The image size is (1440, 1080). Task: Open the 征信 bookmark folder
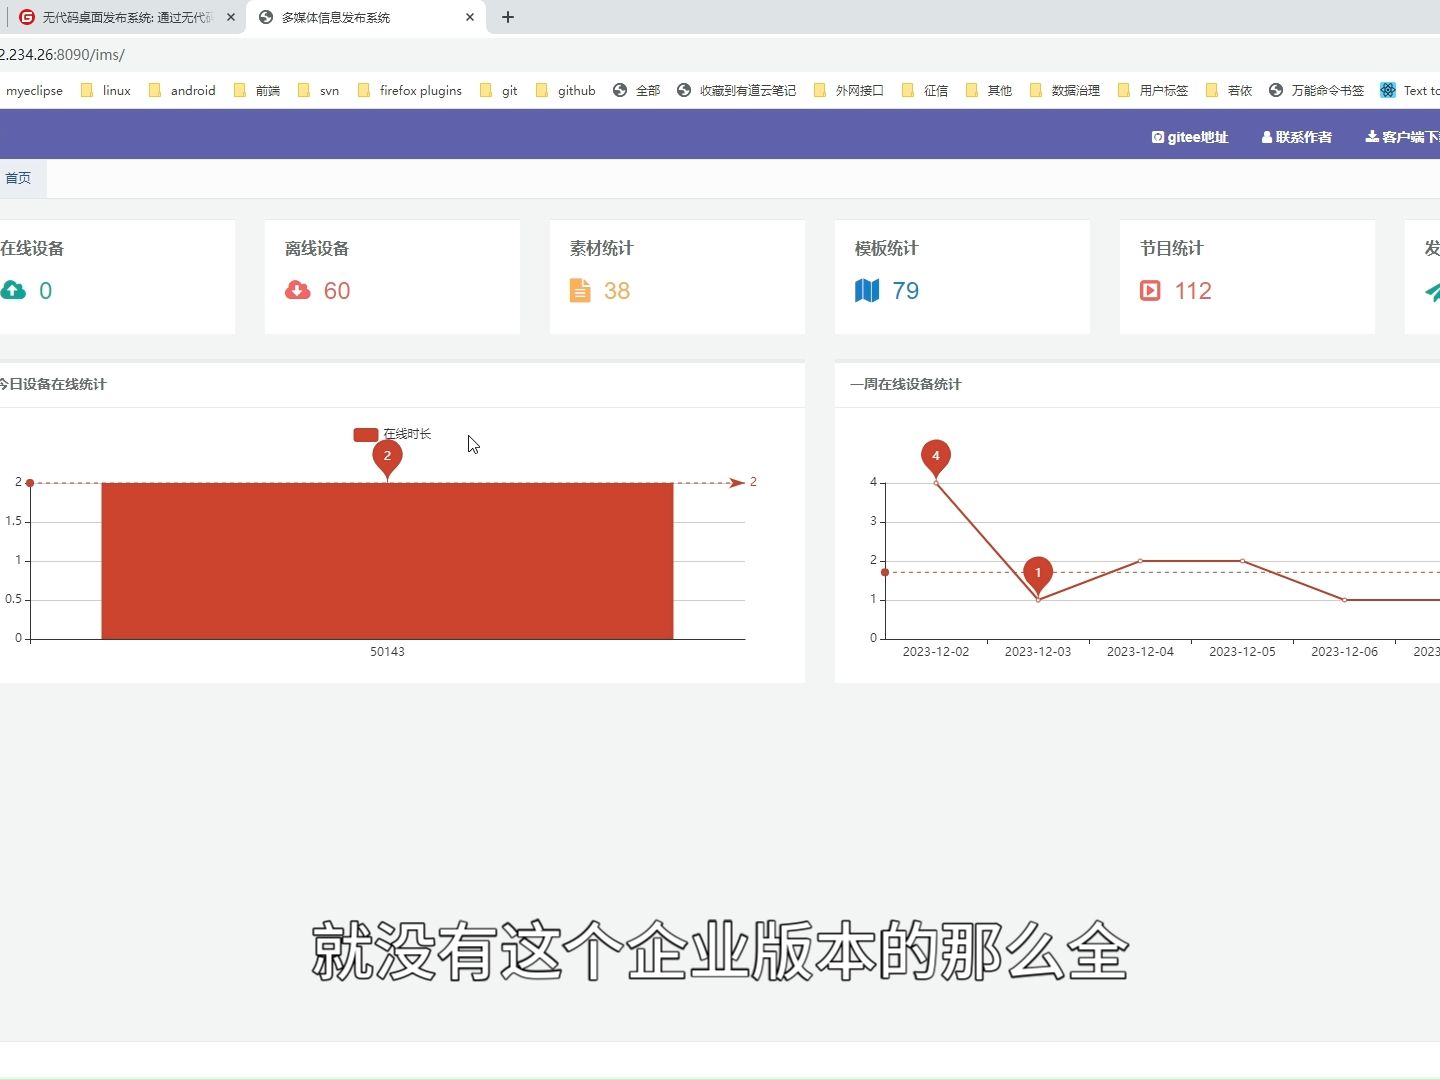925,90
